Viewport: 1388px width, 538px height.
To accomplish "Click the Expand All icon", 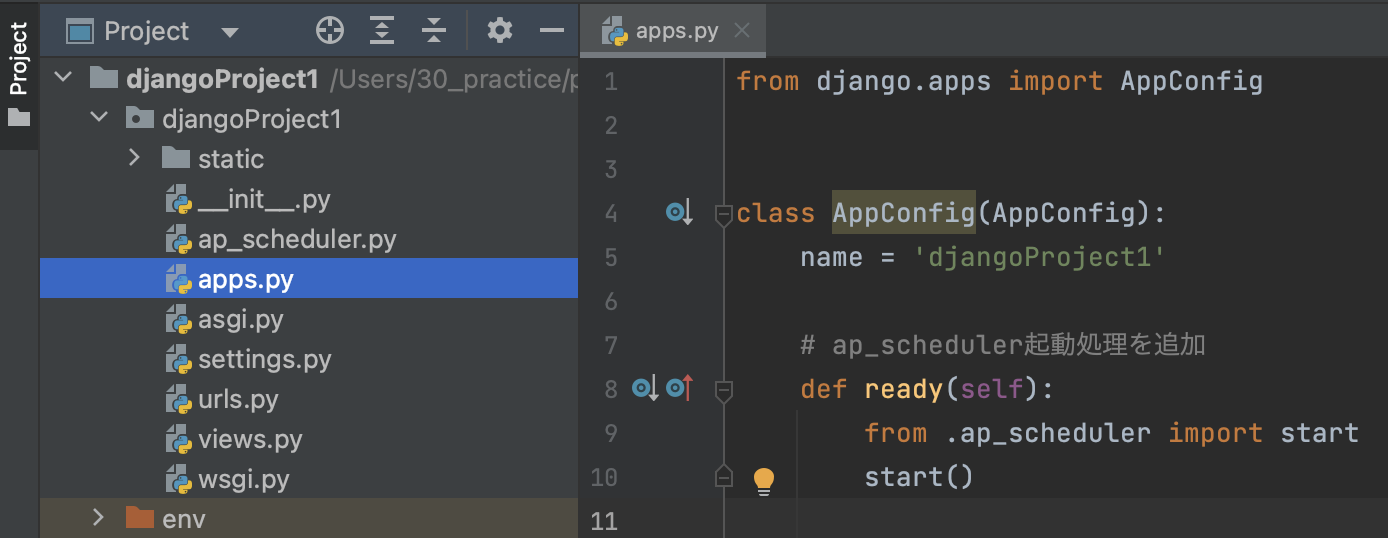I will pyautogui.click(x=382, y=31).
